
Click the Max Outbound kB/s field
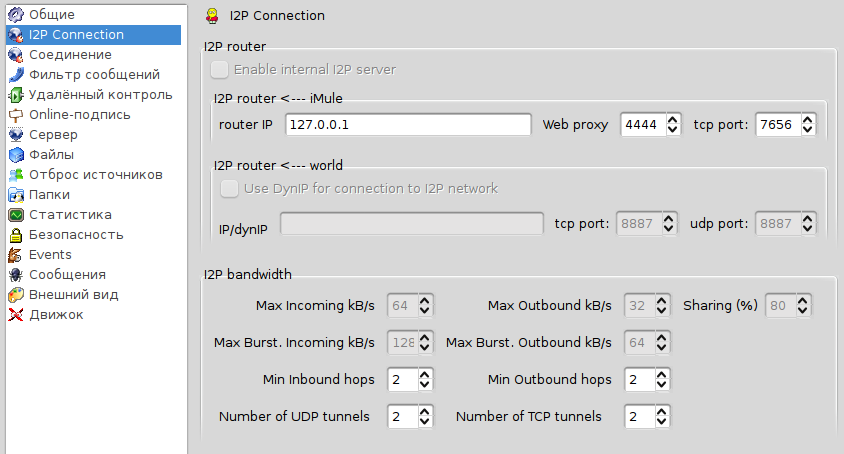pyautogui.click(x=639, y=305)
